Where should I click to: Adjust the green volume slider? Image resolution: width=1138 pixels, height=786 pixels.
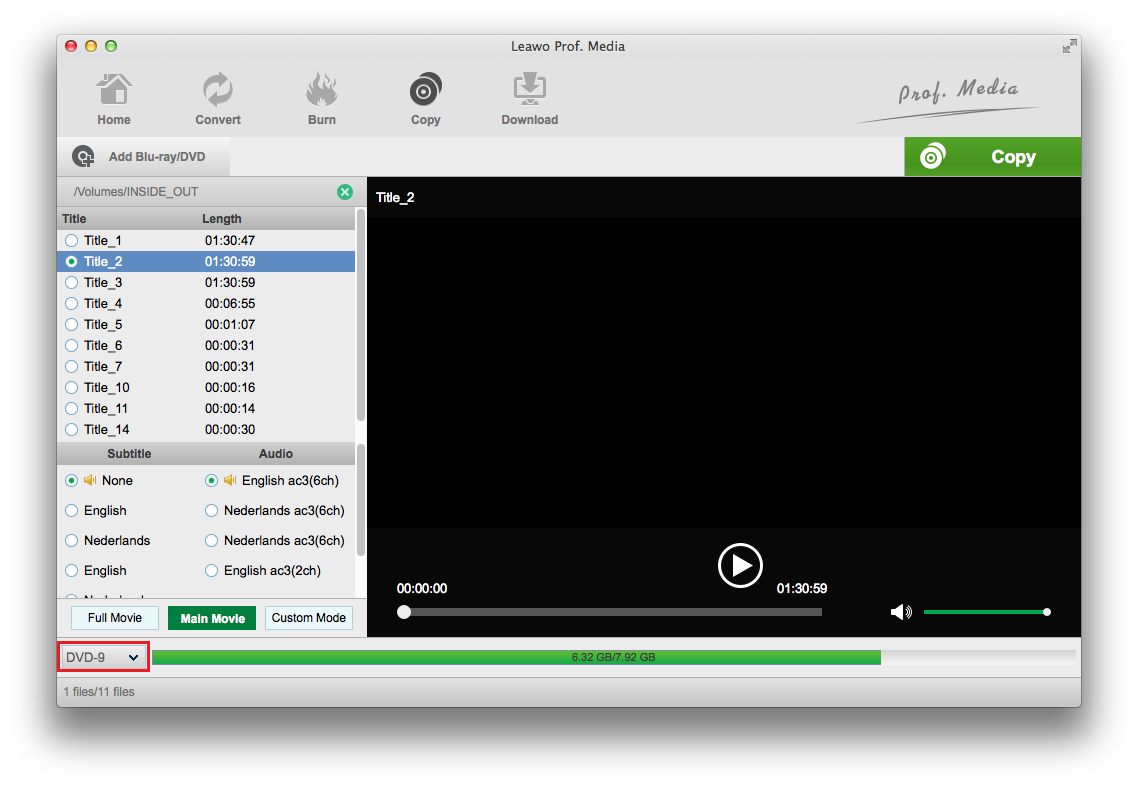coord(987,612)
